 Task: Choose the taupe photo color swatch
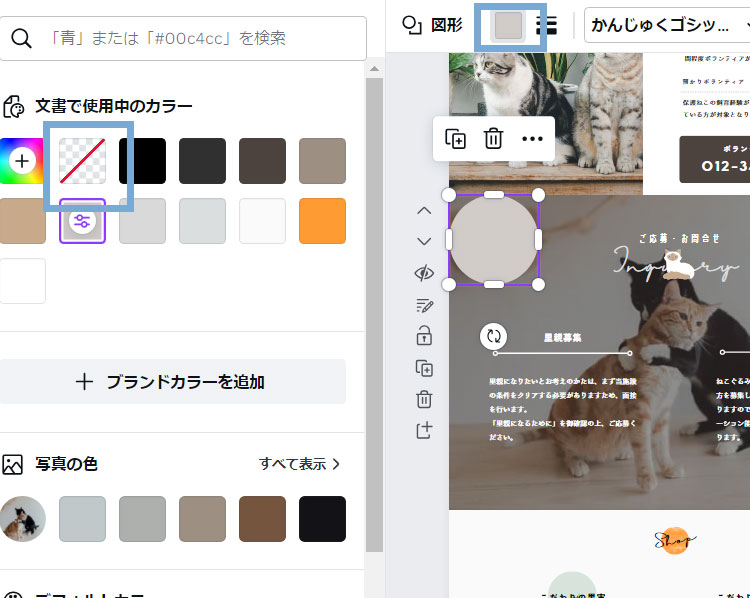[x=202, y=519]
